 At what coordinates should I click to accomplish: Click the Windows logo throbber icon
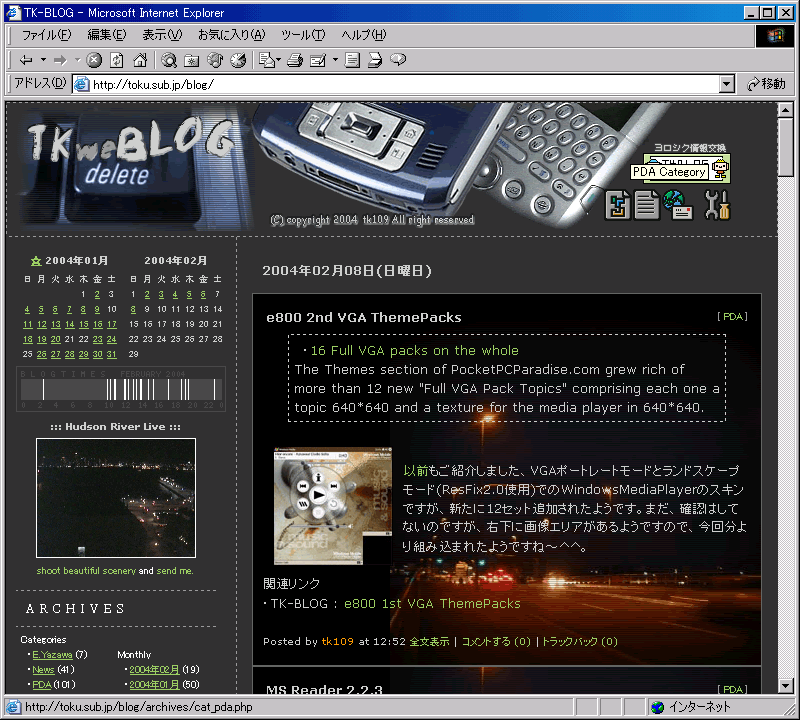[x=774, y=36]
